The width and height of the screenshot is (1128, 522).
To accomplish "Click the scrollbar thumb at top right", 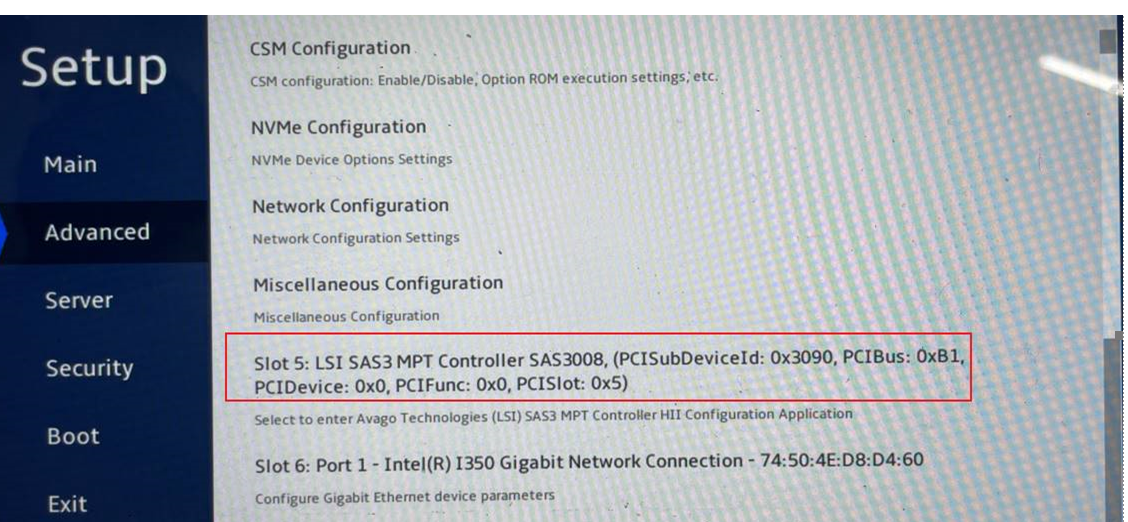I will (1108, 41).
